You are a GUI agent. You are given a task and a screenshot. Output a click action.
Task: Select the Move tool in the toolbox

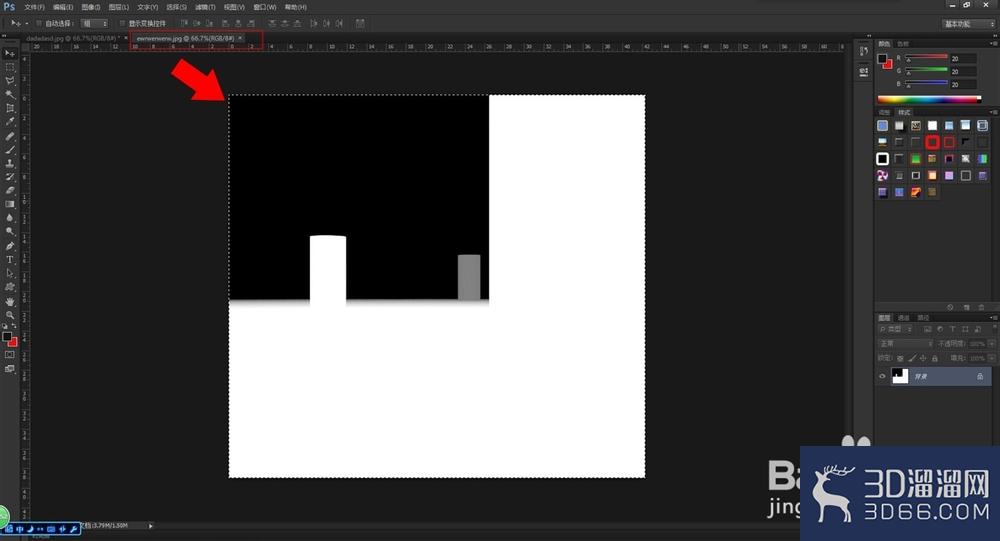(x=10, y=54)
